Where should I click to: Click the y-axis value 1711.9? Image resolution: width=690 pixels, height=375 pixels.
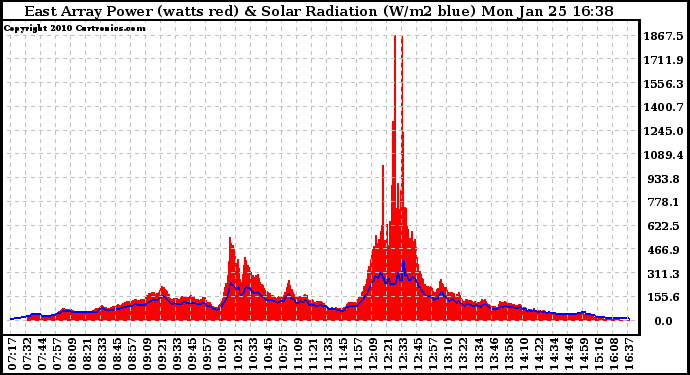(664, 60)
